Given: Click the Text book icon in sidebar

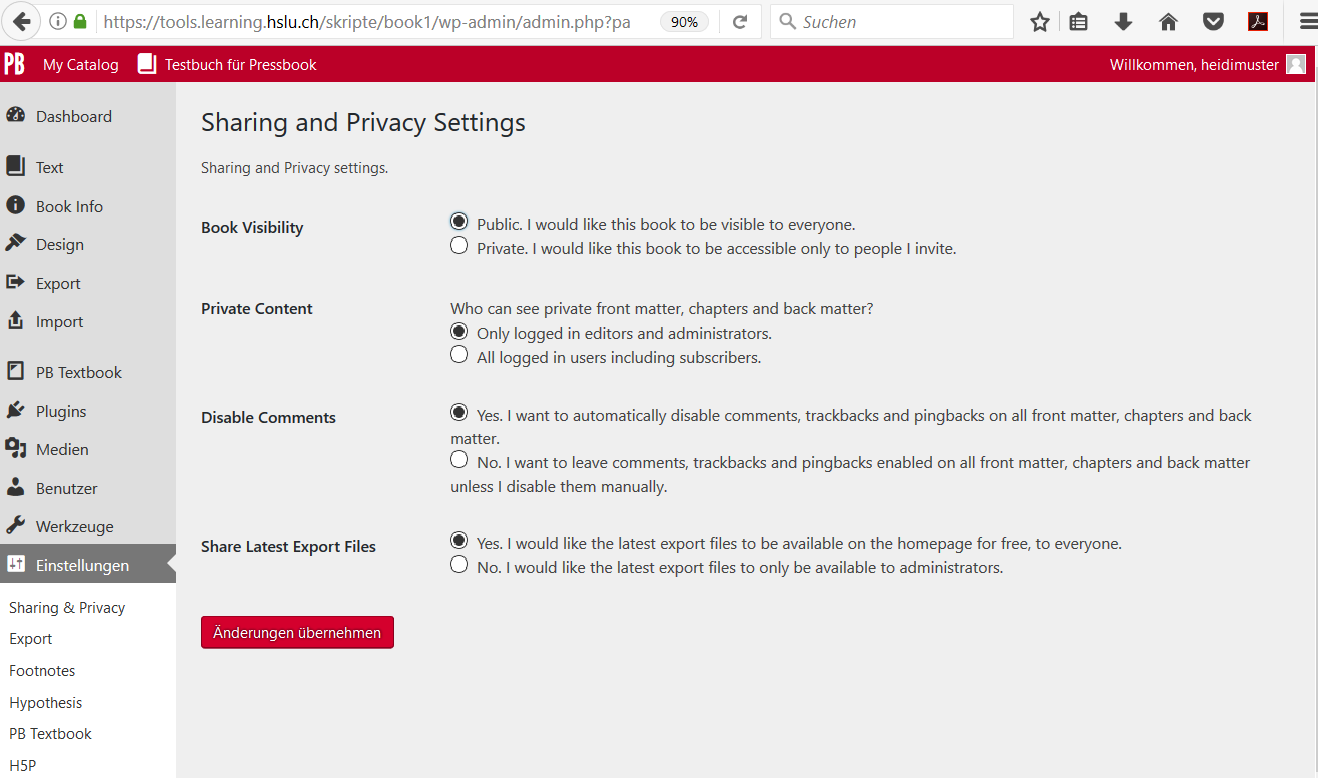Looking at the screenshot, I should coord(15,166).
